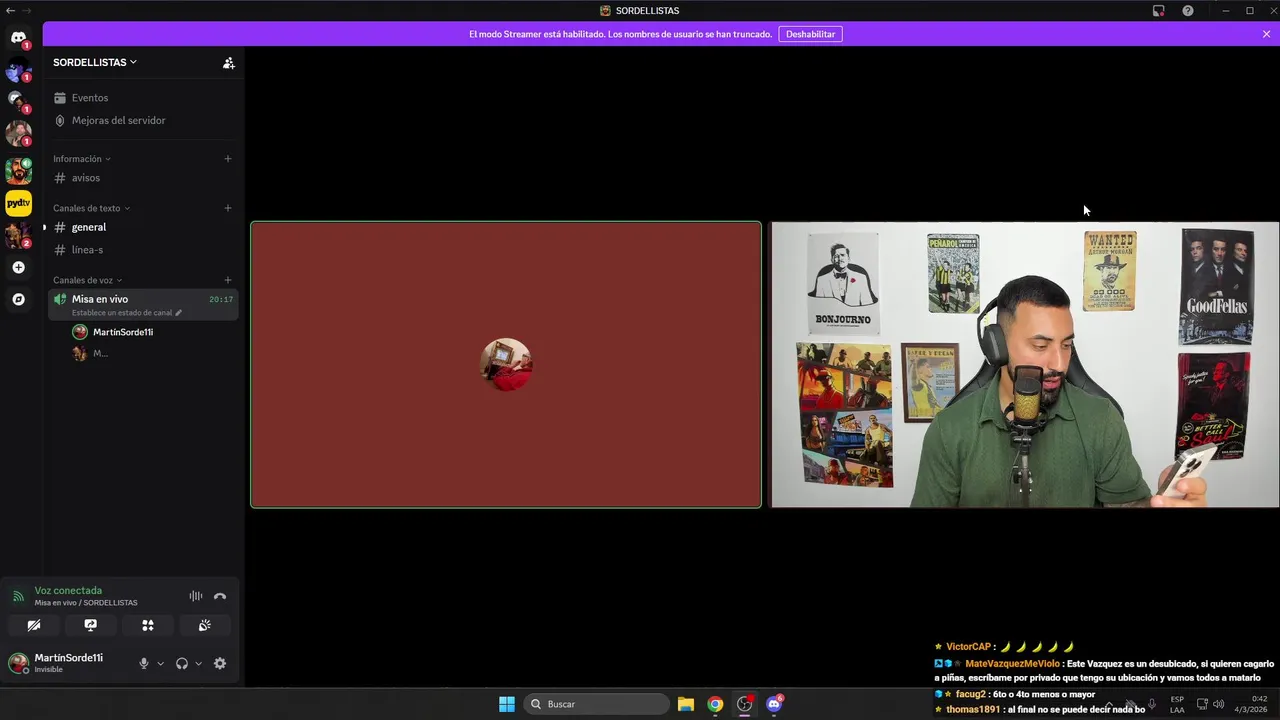The height and width of the screenshot is (720, 1280).
Task: Open Mejoras del servidor
Action: pyautogui.click(x=143, y=120)
